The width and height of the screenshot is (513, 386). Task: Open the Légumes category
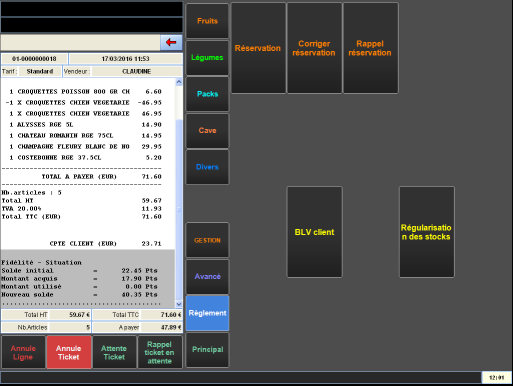(x=207, y=58)
